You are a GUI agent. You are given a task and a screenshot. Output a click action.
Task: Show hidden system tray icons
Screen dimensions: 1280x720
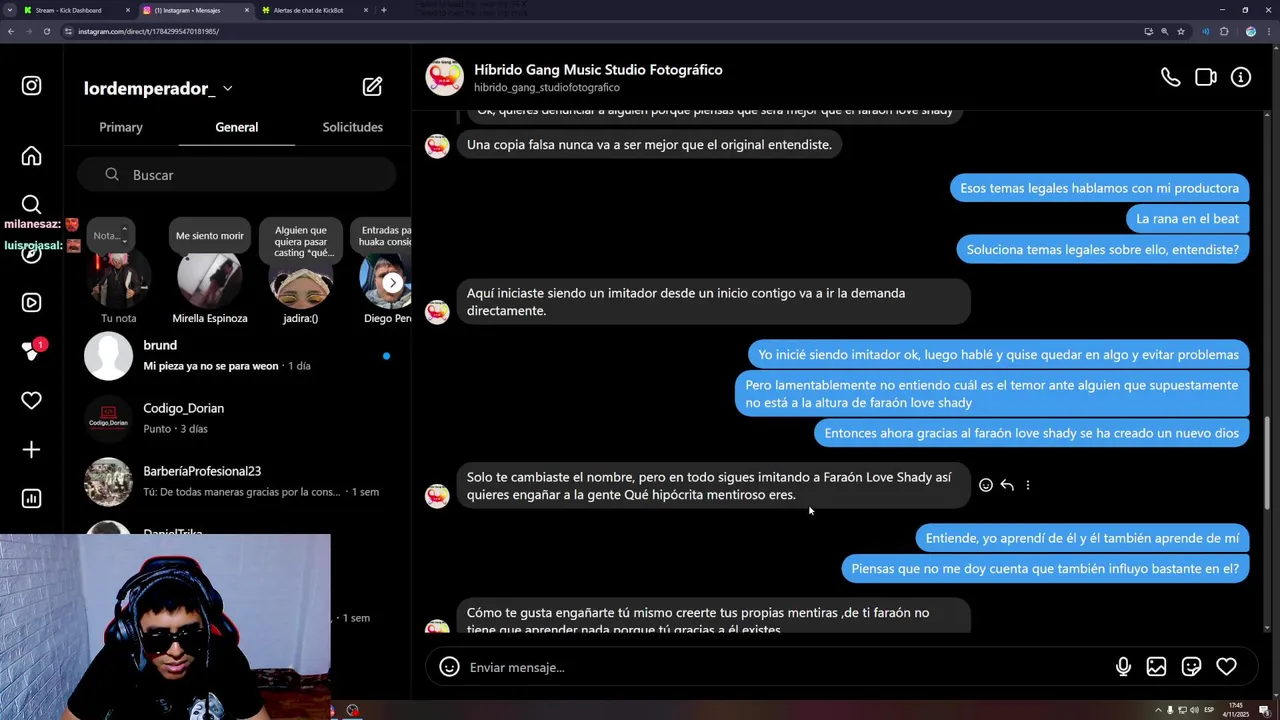[x=1159, y=710]
